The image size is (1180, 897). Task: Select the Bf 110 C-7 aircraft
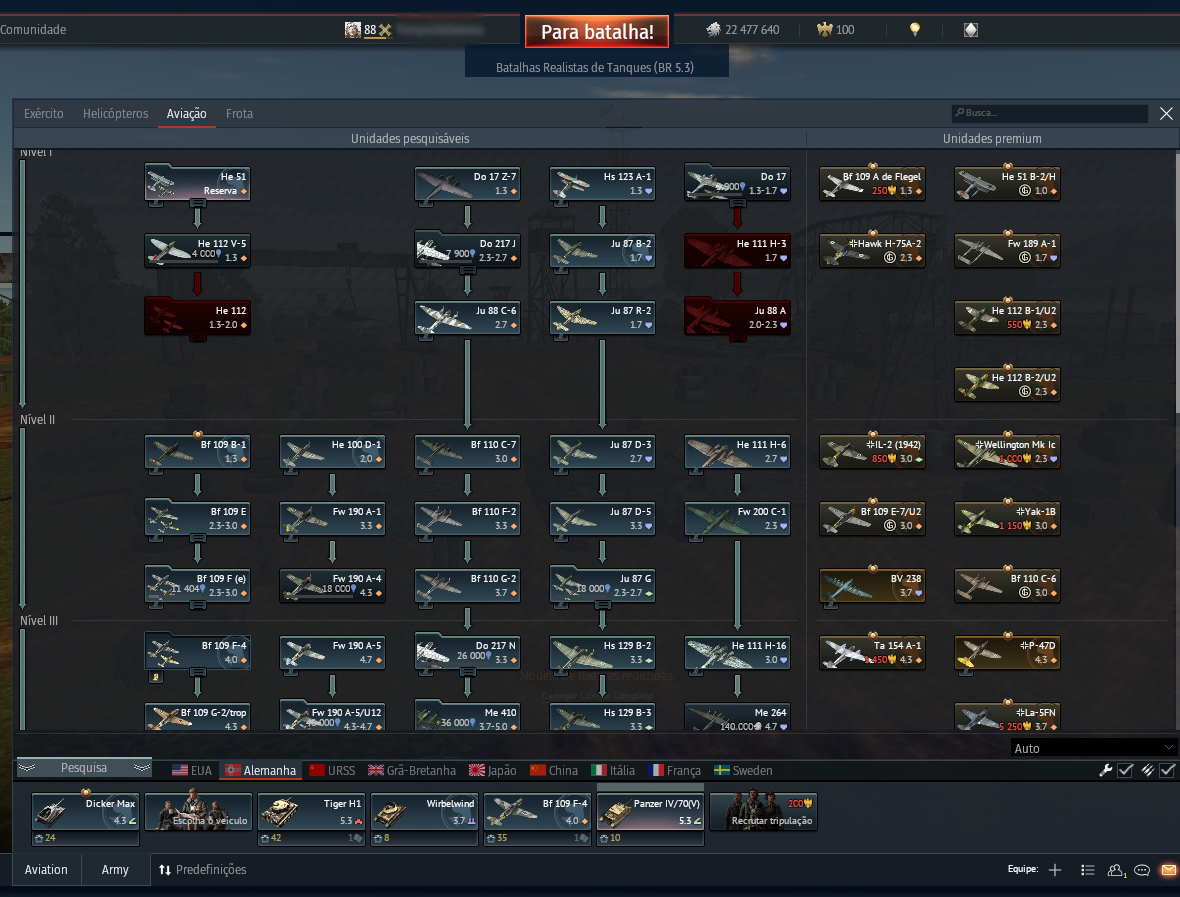pyautogui.click(x=467, y=452)
